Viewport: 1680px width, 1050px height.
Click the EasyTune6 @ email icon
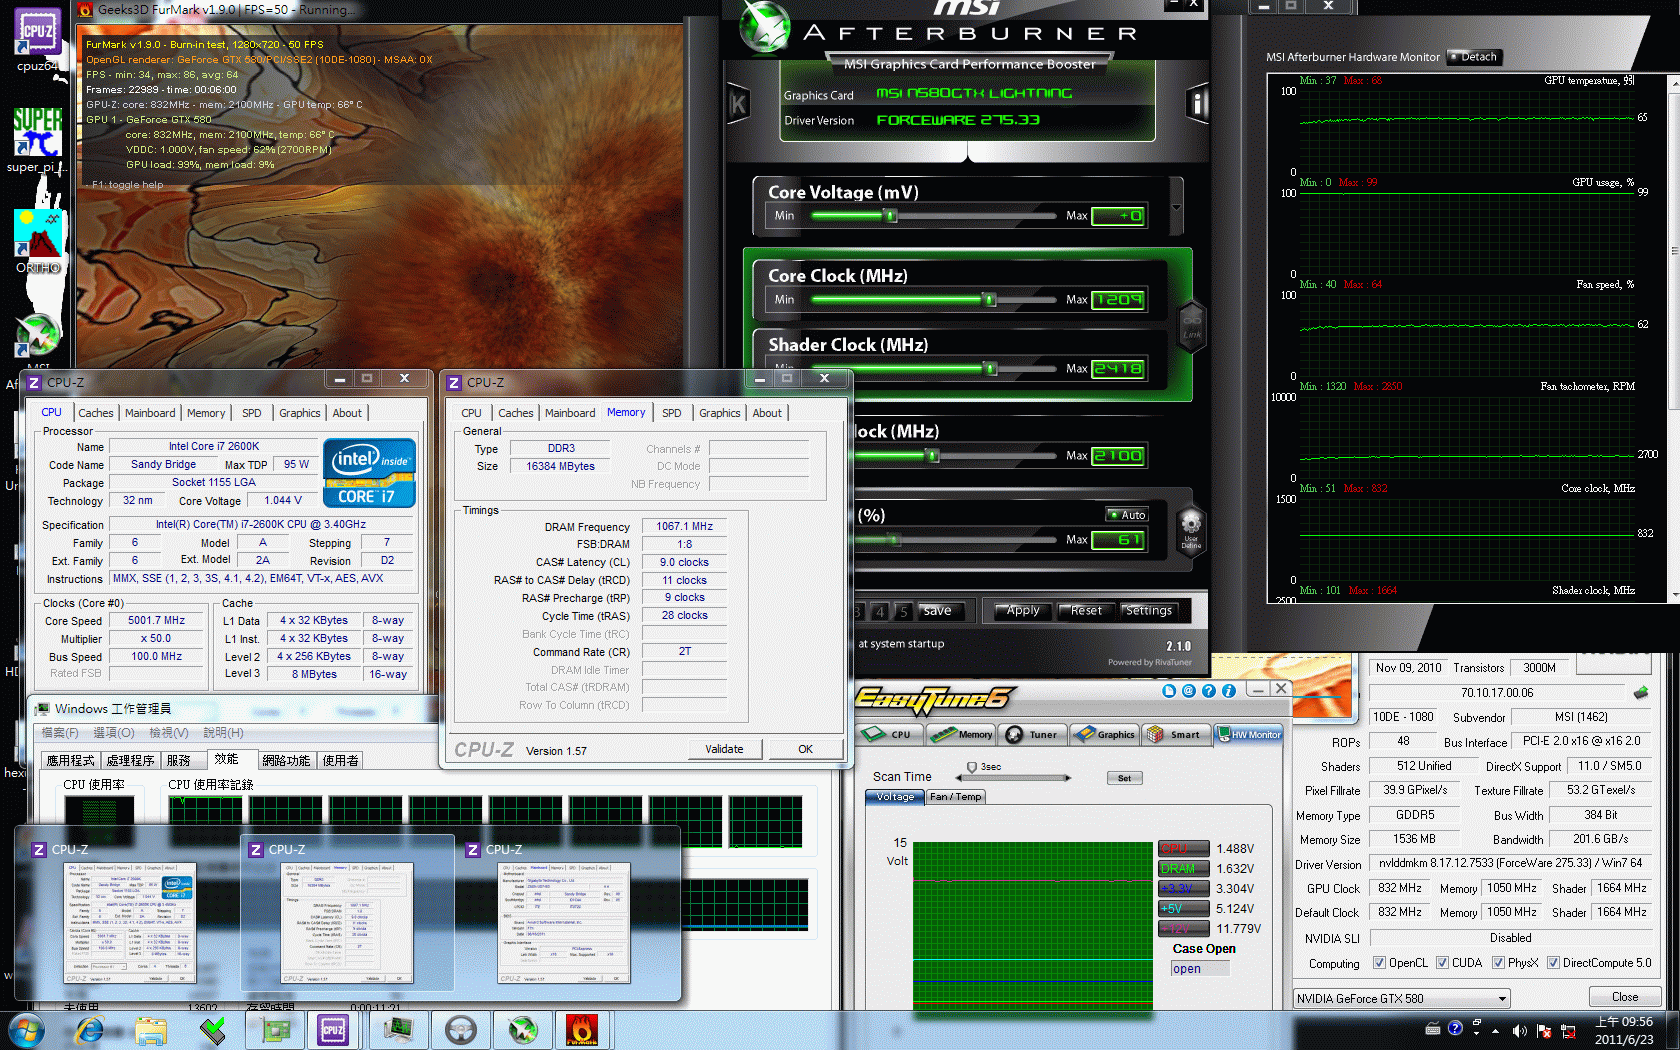(x=1189, y=690)
